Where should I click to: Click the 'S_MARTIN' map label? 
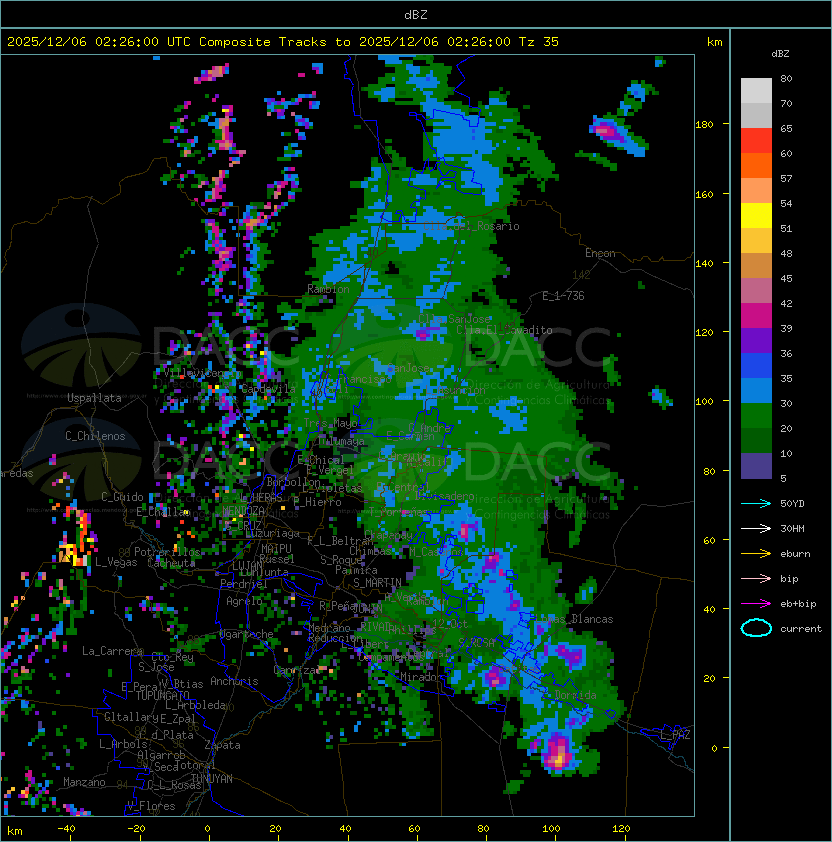click(x=377, y=583)
